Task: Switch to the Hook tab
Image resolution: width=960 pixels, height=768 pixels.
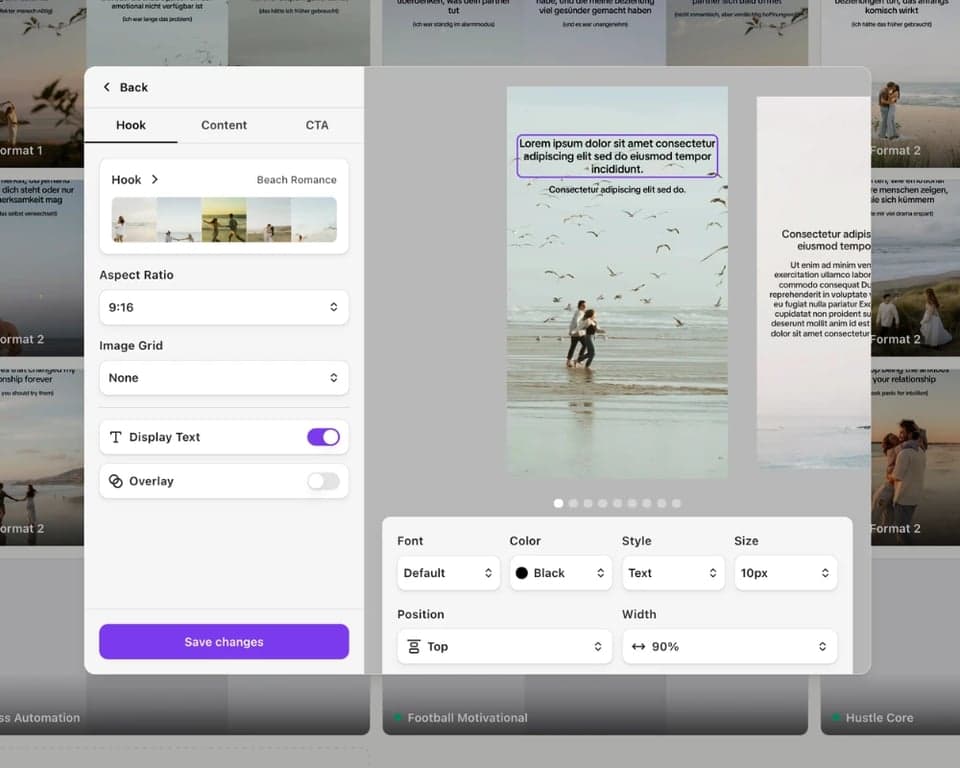Action: pyautogui.click(x=130, y=125)
